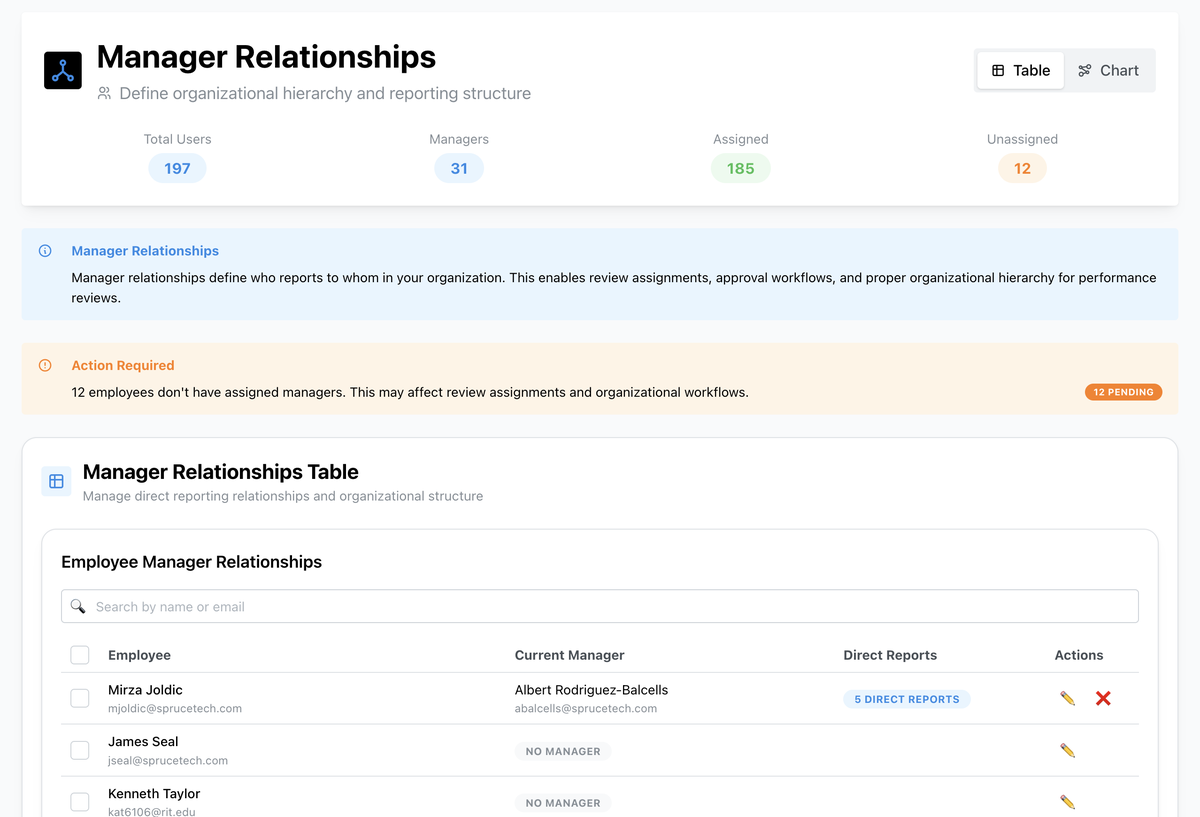The height and width of the screenshot is (817, 1200).
Task: Click the email mjoldic@sprucetech.com
Action: (175, 708)
